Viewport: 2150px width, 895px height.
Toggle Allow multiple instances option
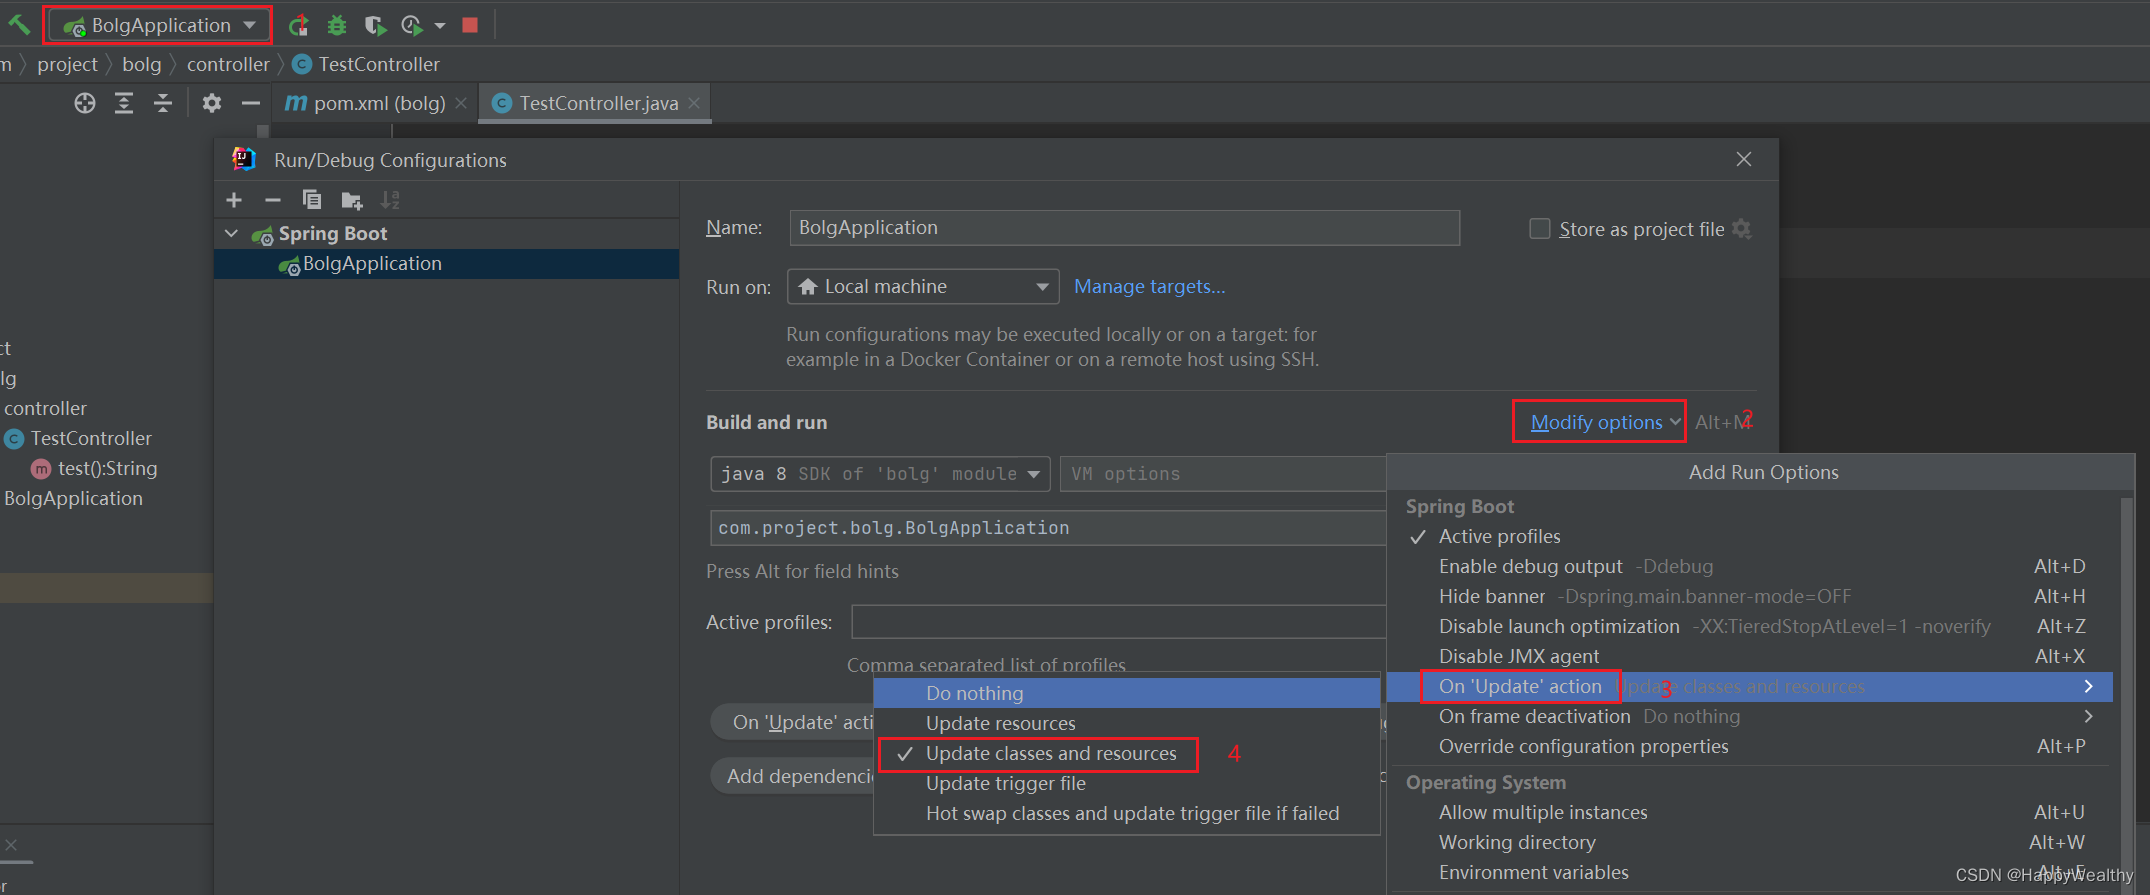click(1750, 813)
